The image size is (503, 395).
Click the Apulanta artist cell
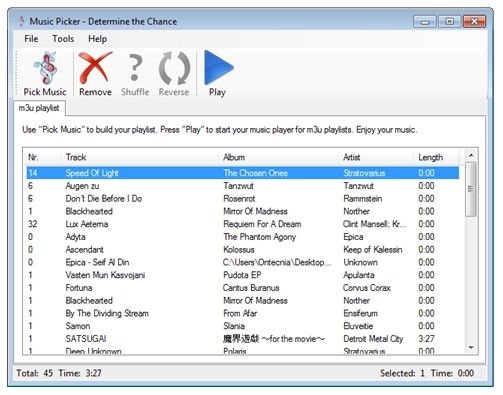click(x=359, y=275)
